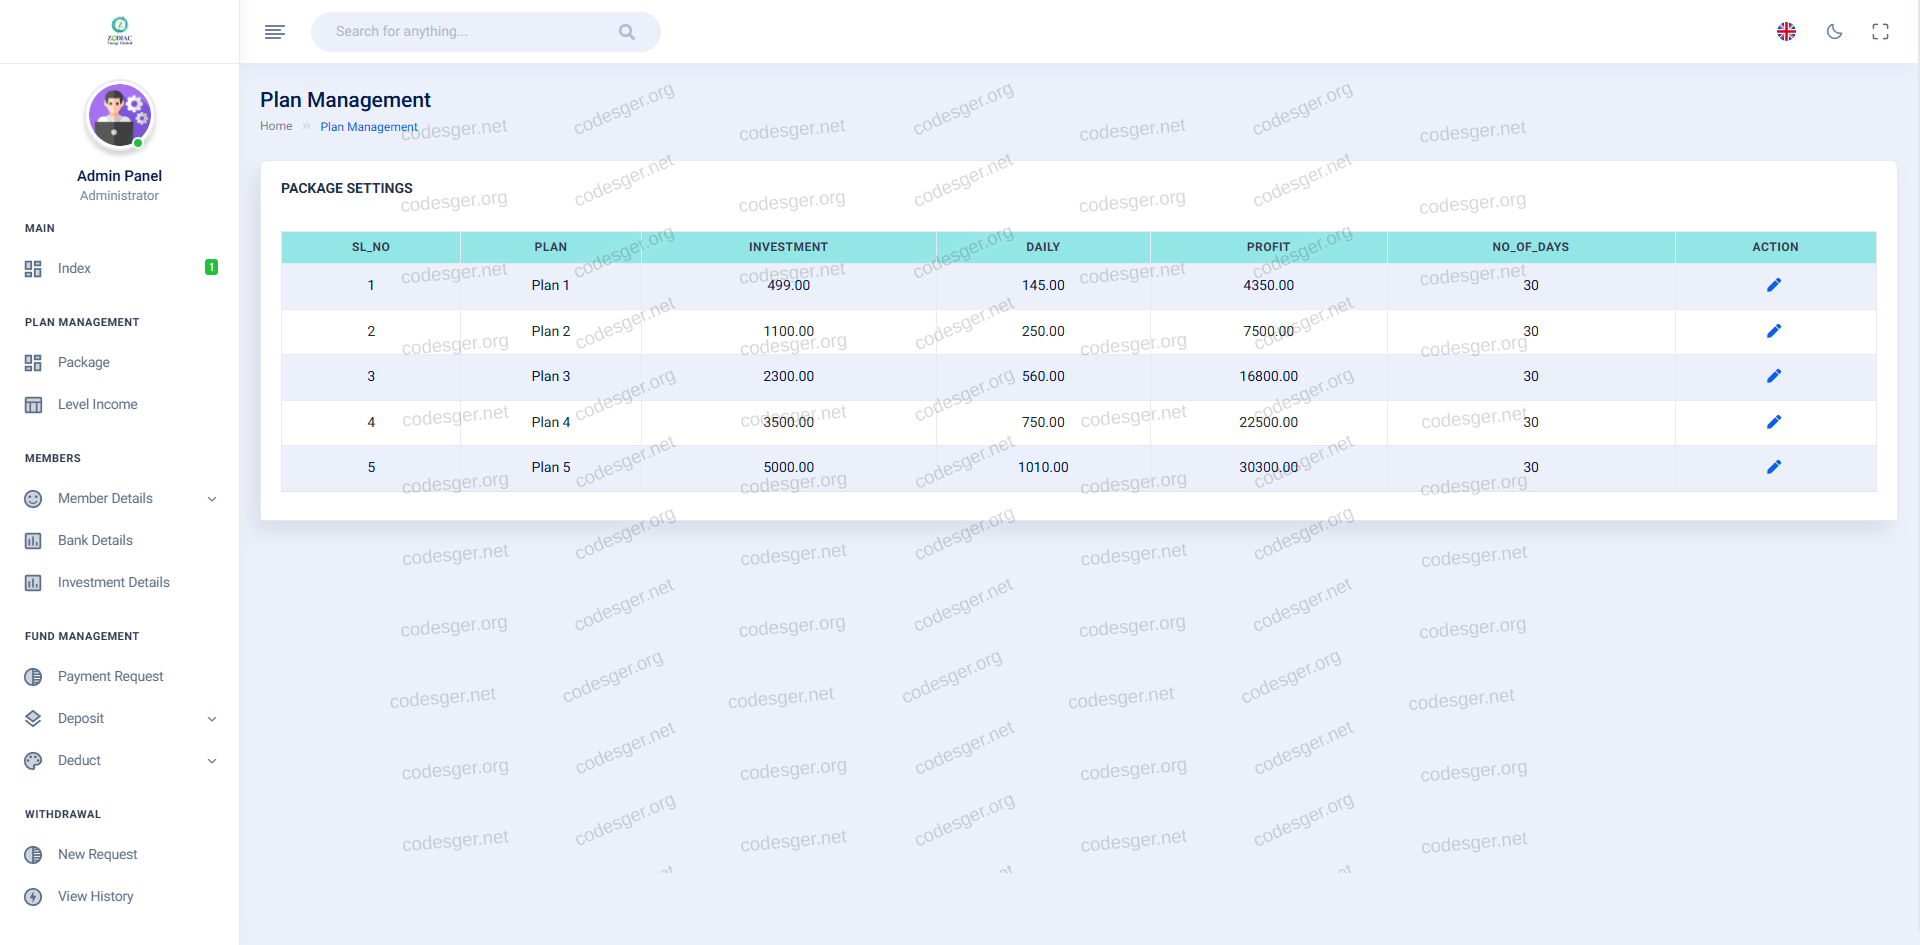Click the Home breadcrumb link

(x=276, y=126)
